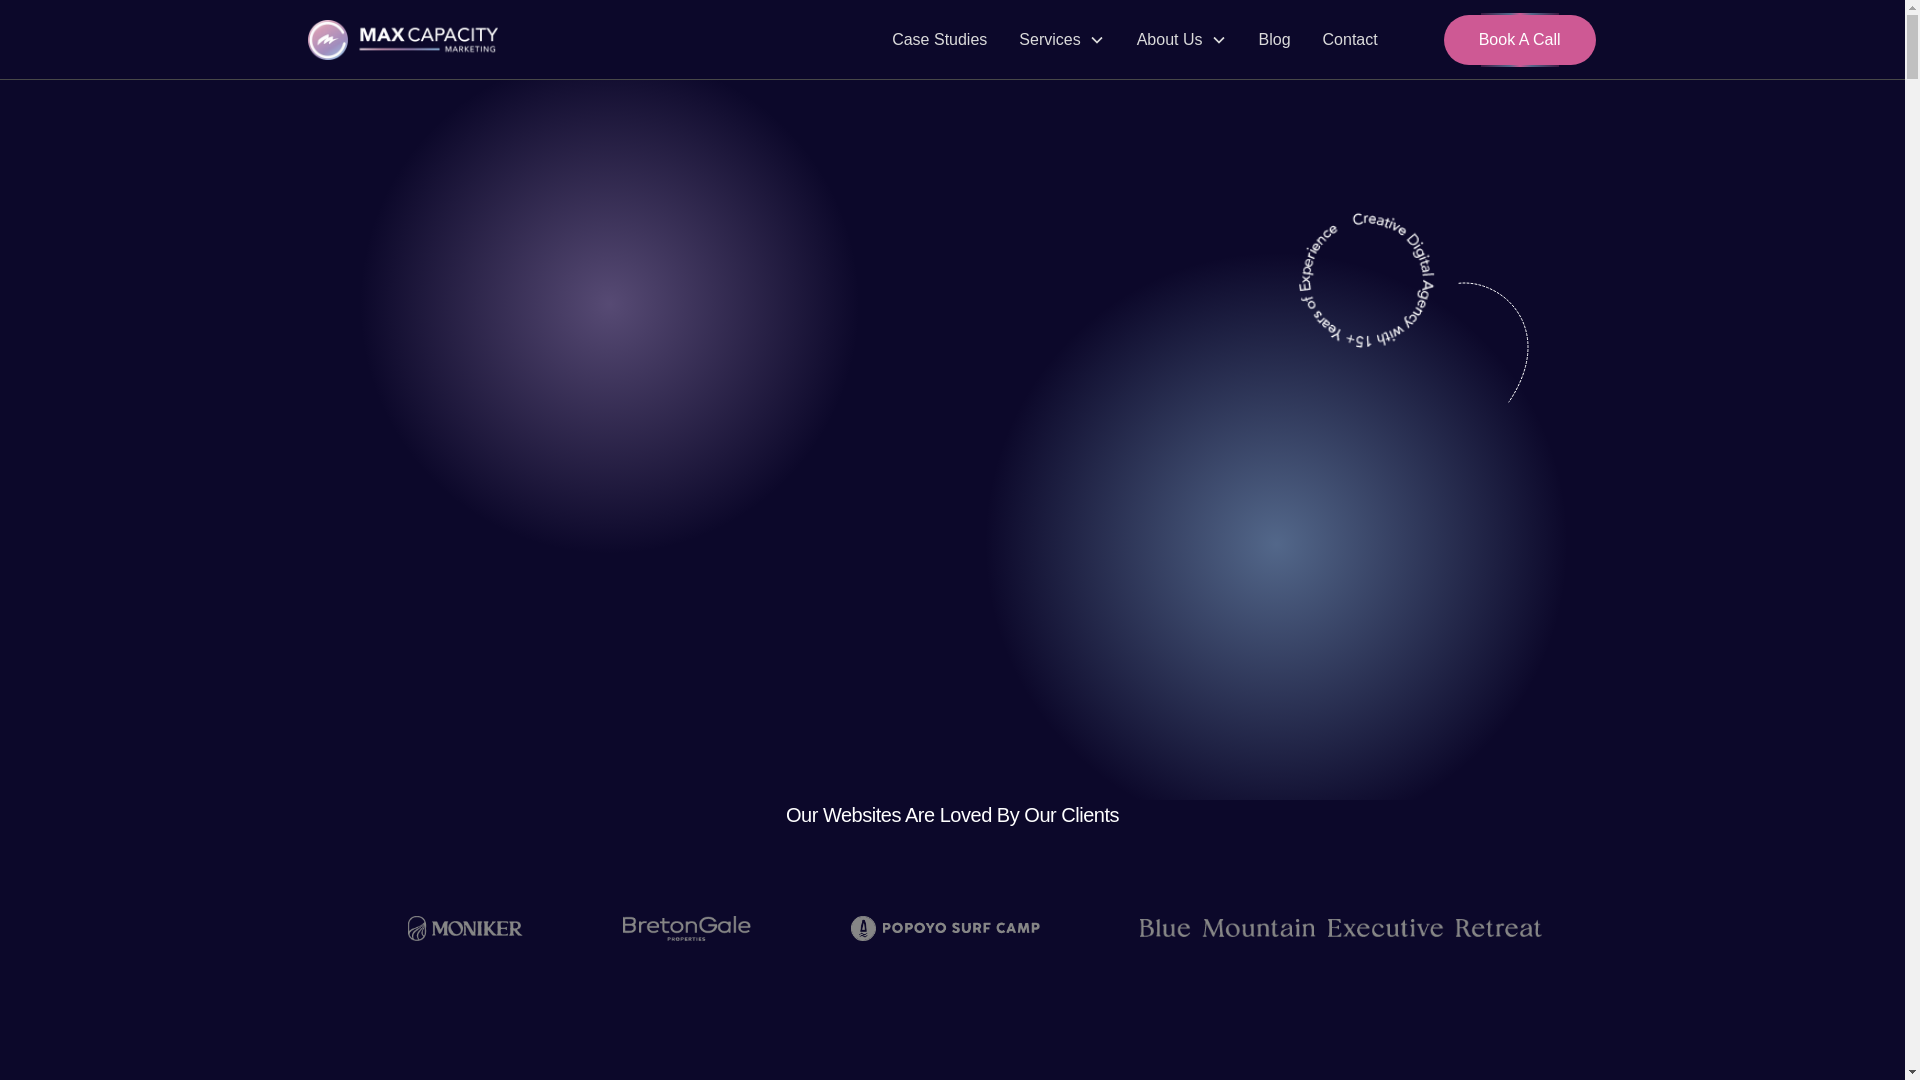
Task: Open the Services menu
Action: click(x=1049, y=40)
